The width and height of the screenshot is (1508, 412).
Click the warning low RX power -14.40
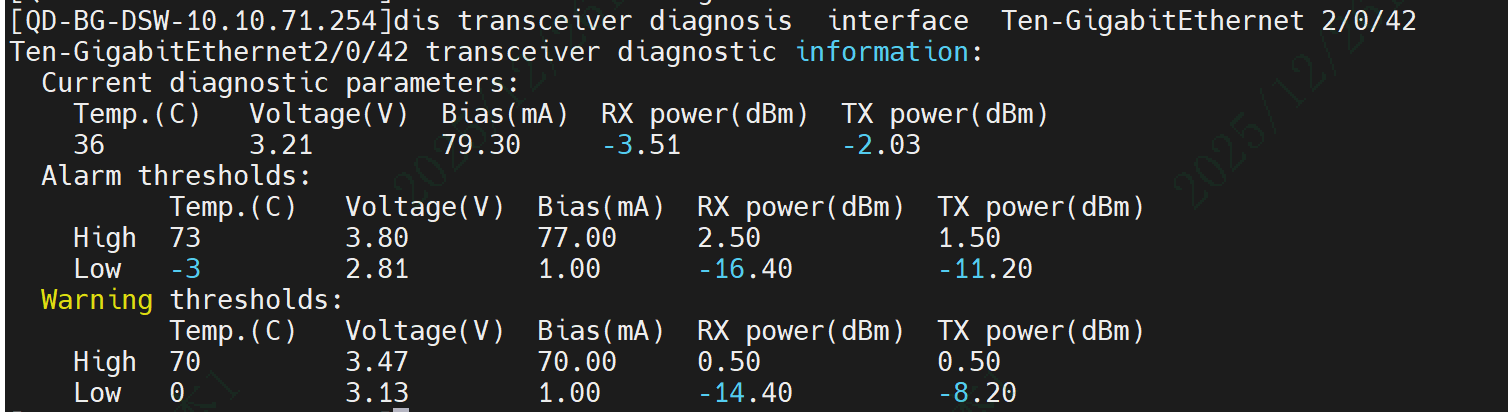tap(745, 393)
